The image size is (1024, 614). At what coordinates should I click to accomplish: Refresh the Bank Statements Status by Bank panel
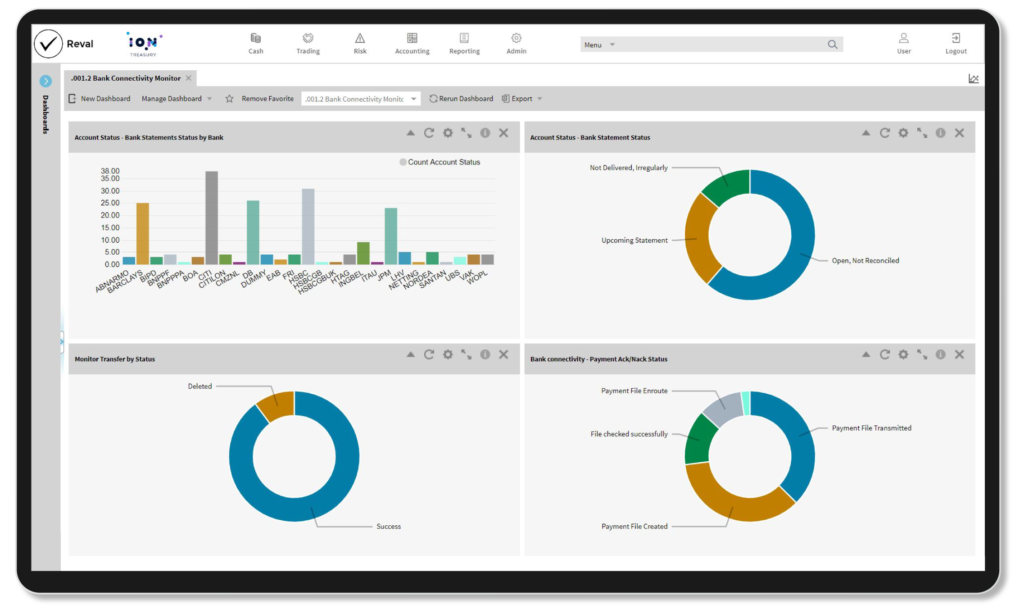(x=429, y=133)
